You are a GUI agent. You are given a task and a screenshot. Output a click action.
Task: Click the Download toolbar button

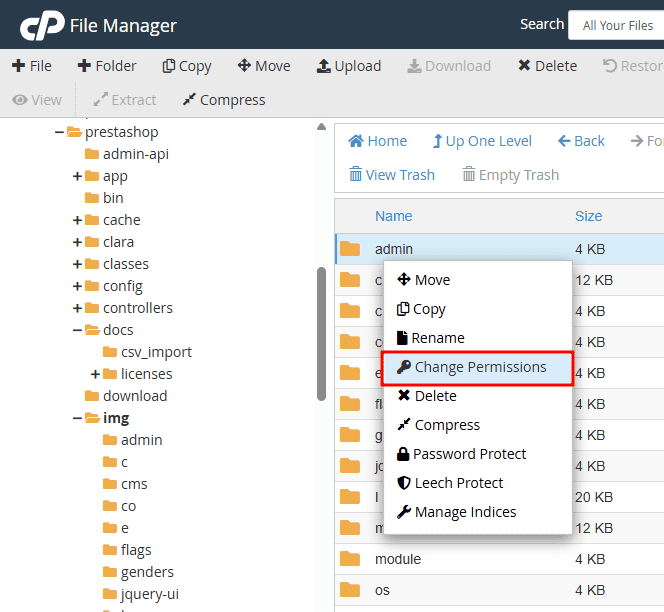pyautogui.click(x=449, y=66)
